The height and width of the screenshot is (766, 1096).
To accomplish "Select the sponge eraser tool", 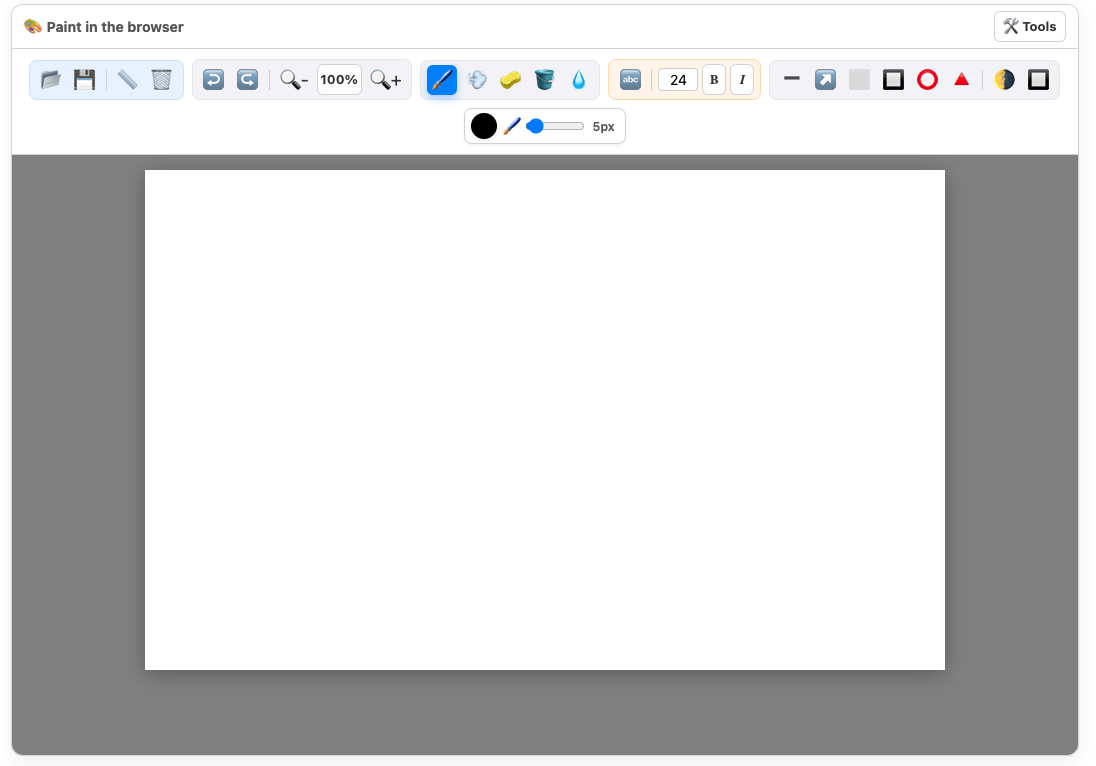I will click(510, 80).
